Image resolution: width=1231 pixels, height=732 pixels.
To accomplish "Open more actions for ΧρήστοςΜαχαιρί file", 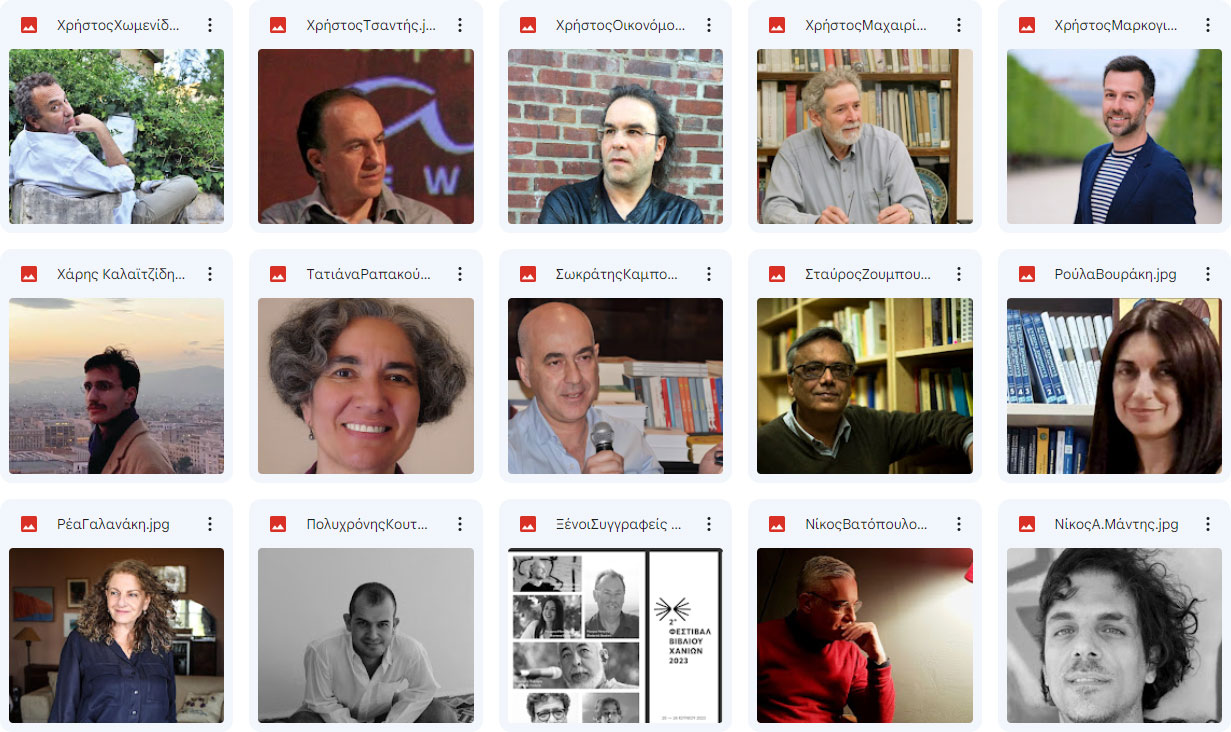I will click(x=959, y=25).
